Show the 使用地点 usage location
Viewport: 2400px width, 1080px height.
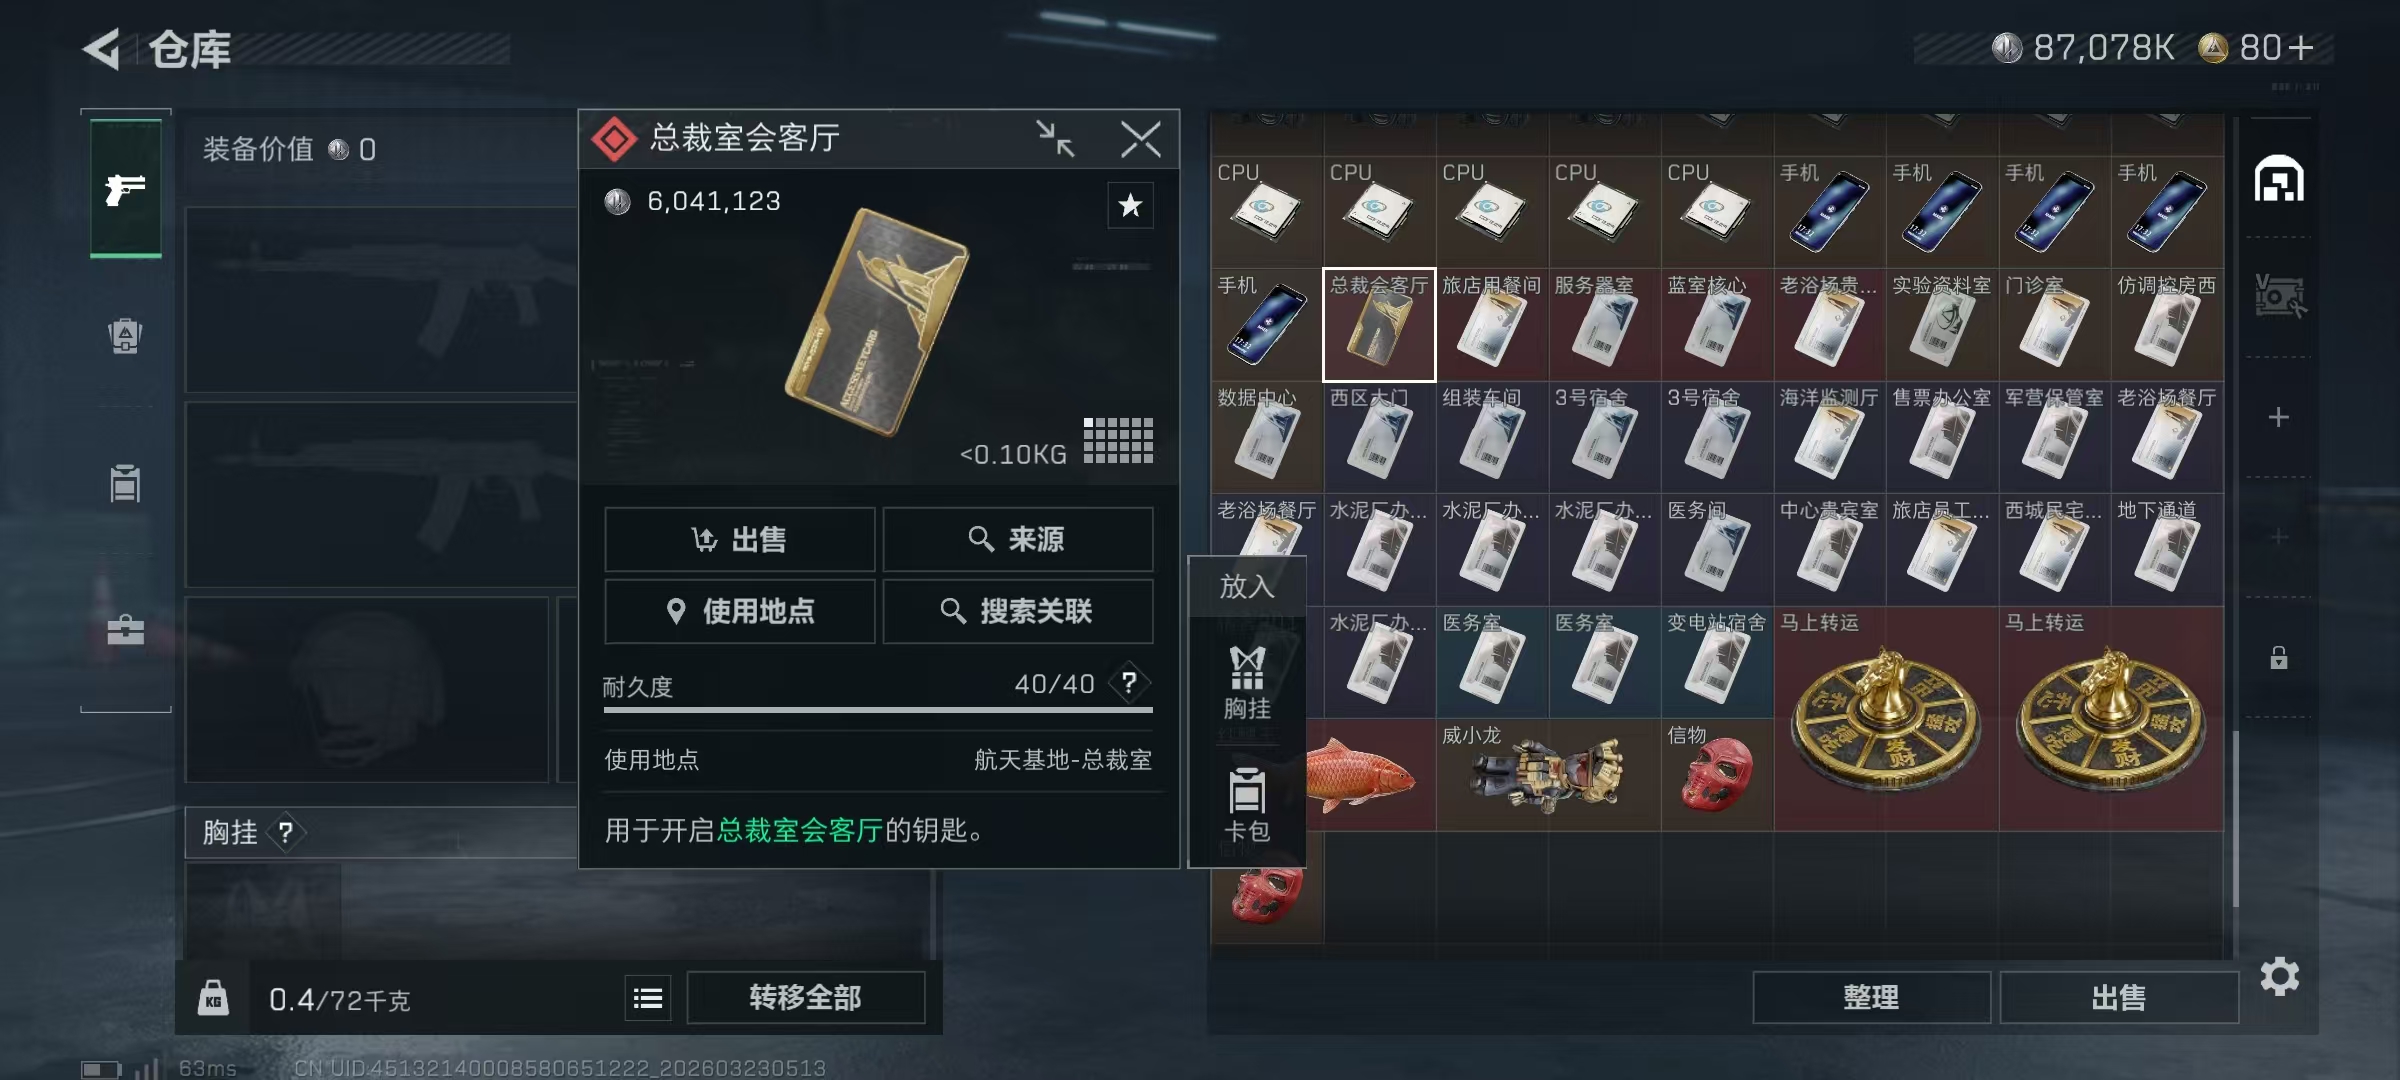tap(740, 611)
